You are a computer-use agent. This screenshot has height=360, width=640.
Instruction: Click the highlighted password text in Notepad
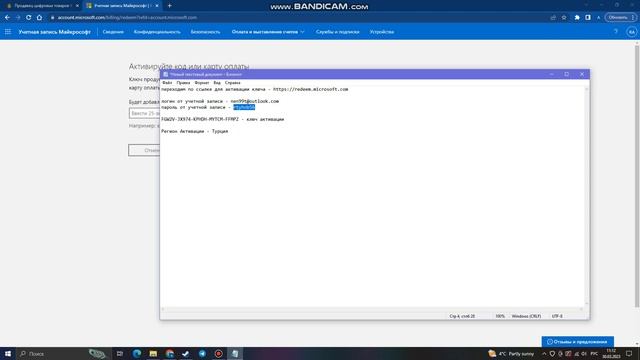(244, 107)
